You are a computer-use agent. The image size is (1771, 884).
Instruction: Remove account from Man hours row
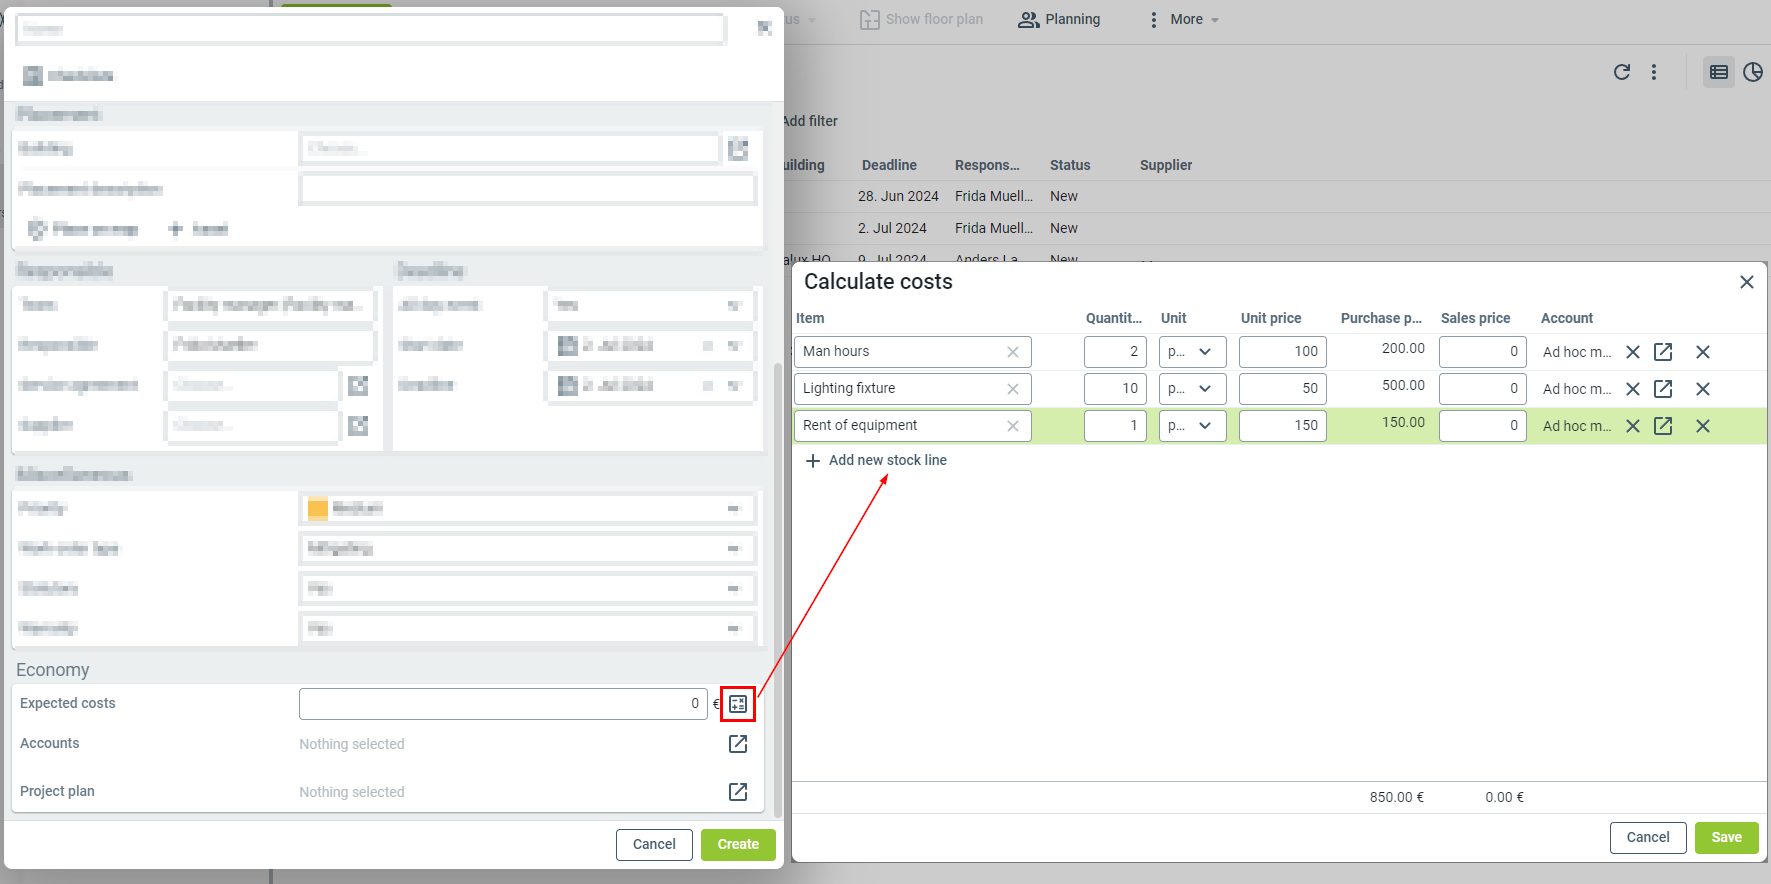pyautogui.click(x=1633, y=352)
